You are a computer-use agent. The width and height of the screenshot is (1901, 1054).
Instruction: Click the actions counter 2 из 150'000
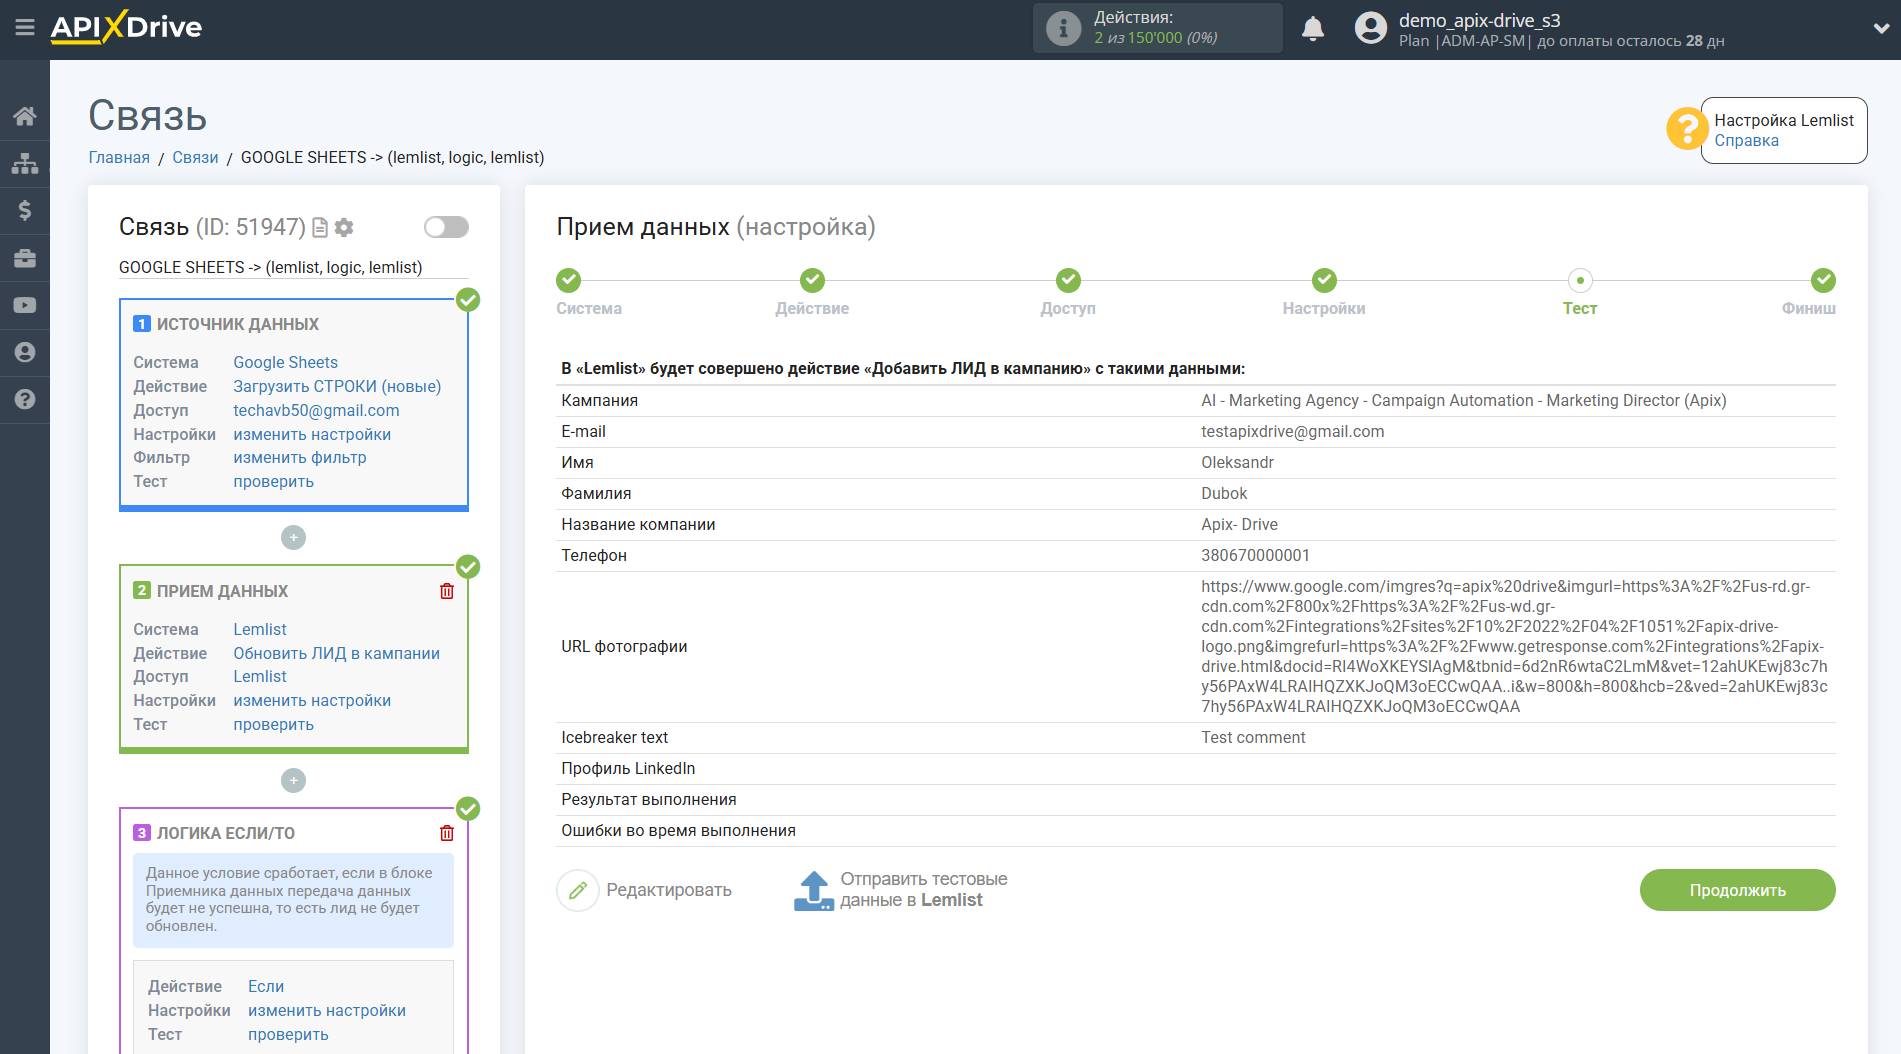1155,38
